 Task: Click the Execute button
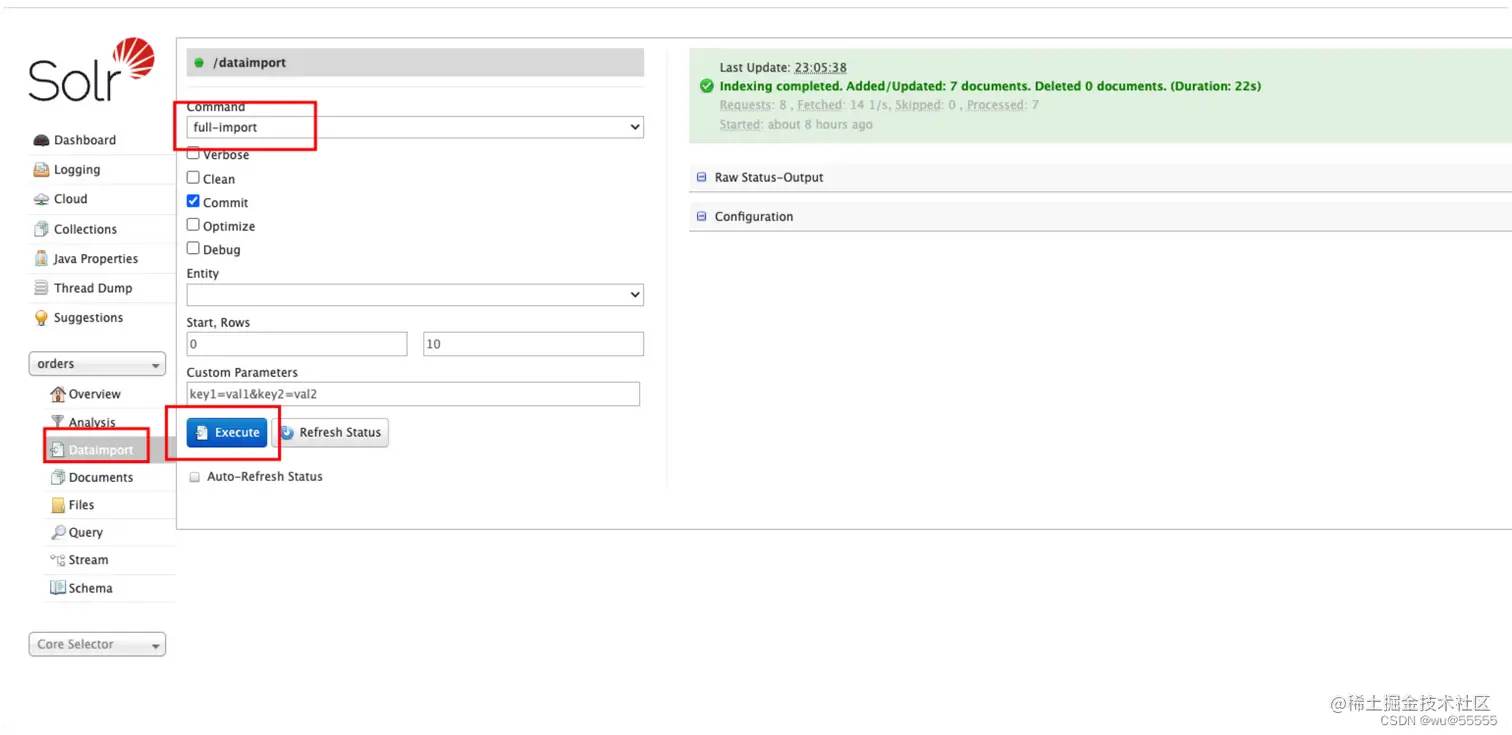(227, 432)
